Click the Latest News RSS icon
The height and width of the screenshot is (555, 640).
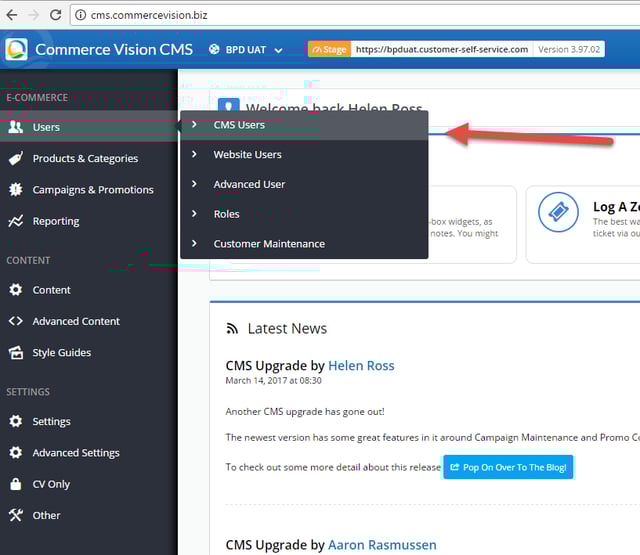[232, 329]
